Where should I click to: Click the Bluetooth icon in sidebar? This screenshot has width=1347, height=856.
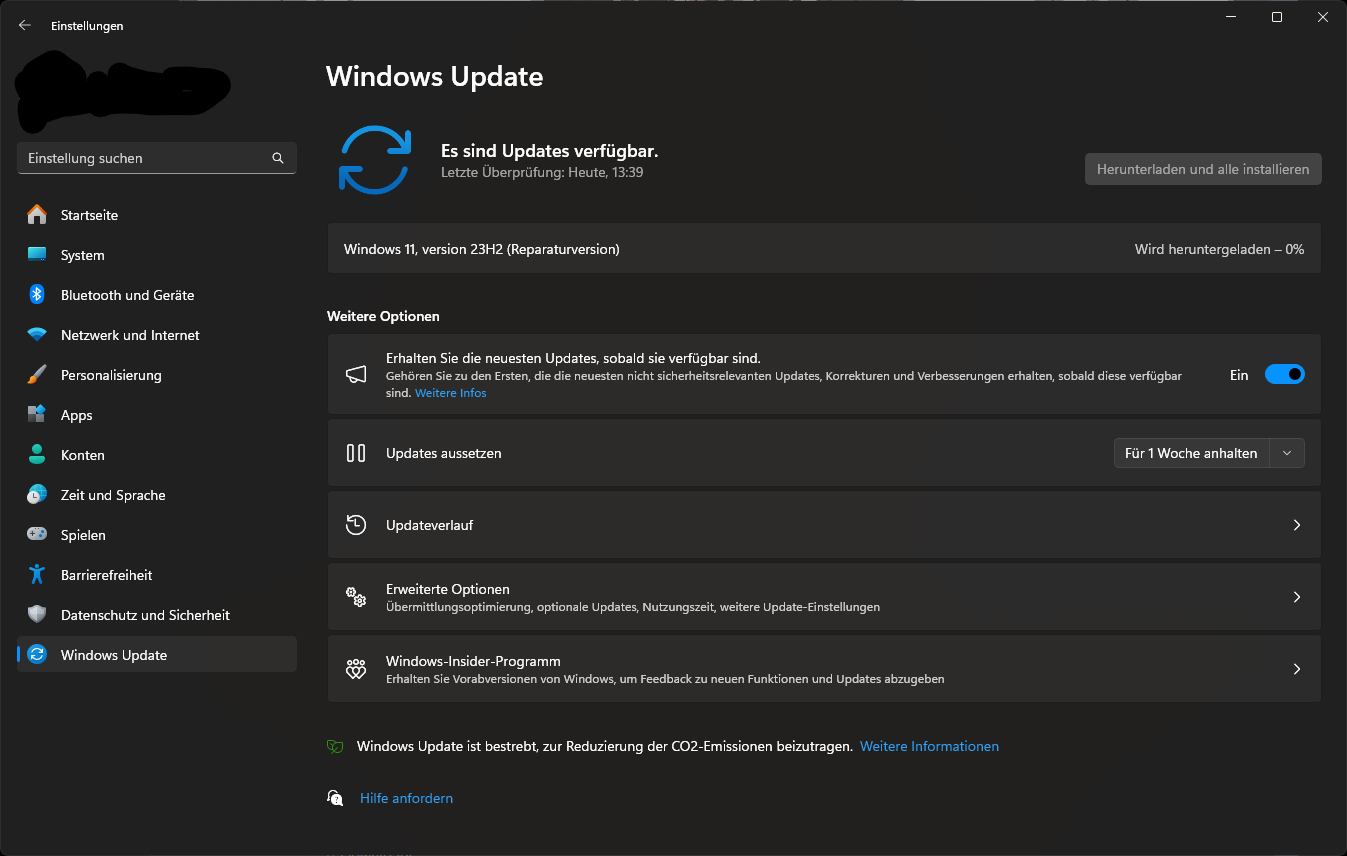[x=37, y=295]
